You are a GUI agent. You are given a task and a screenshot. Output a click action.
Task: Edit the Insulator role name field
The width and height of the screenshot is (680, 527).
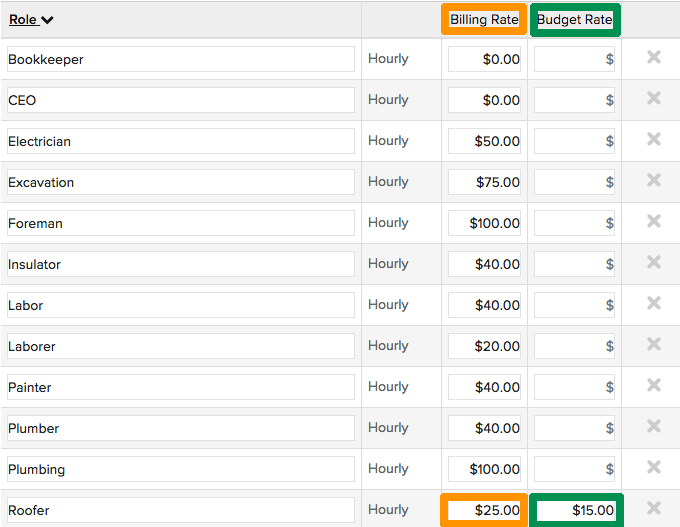pyautogui.click(x=181, y=264)
